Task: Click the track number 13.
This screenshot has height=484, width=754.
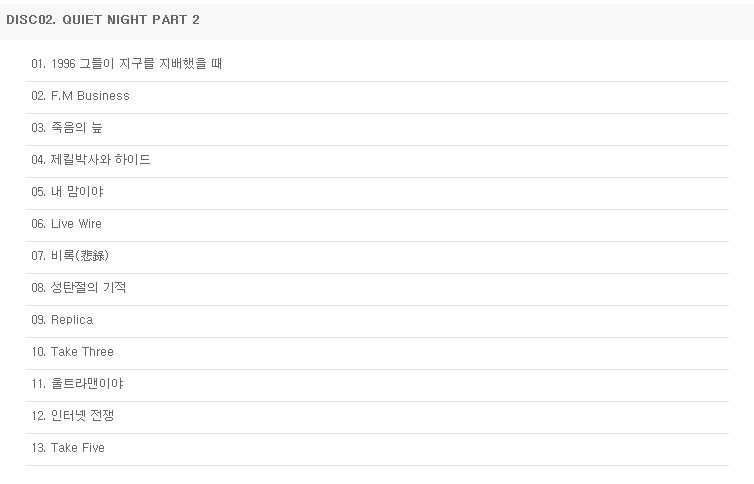Action: (38, 447)
